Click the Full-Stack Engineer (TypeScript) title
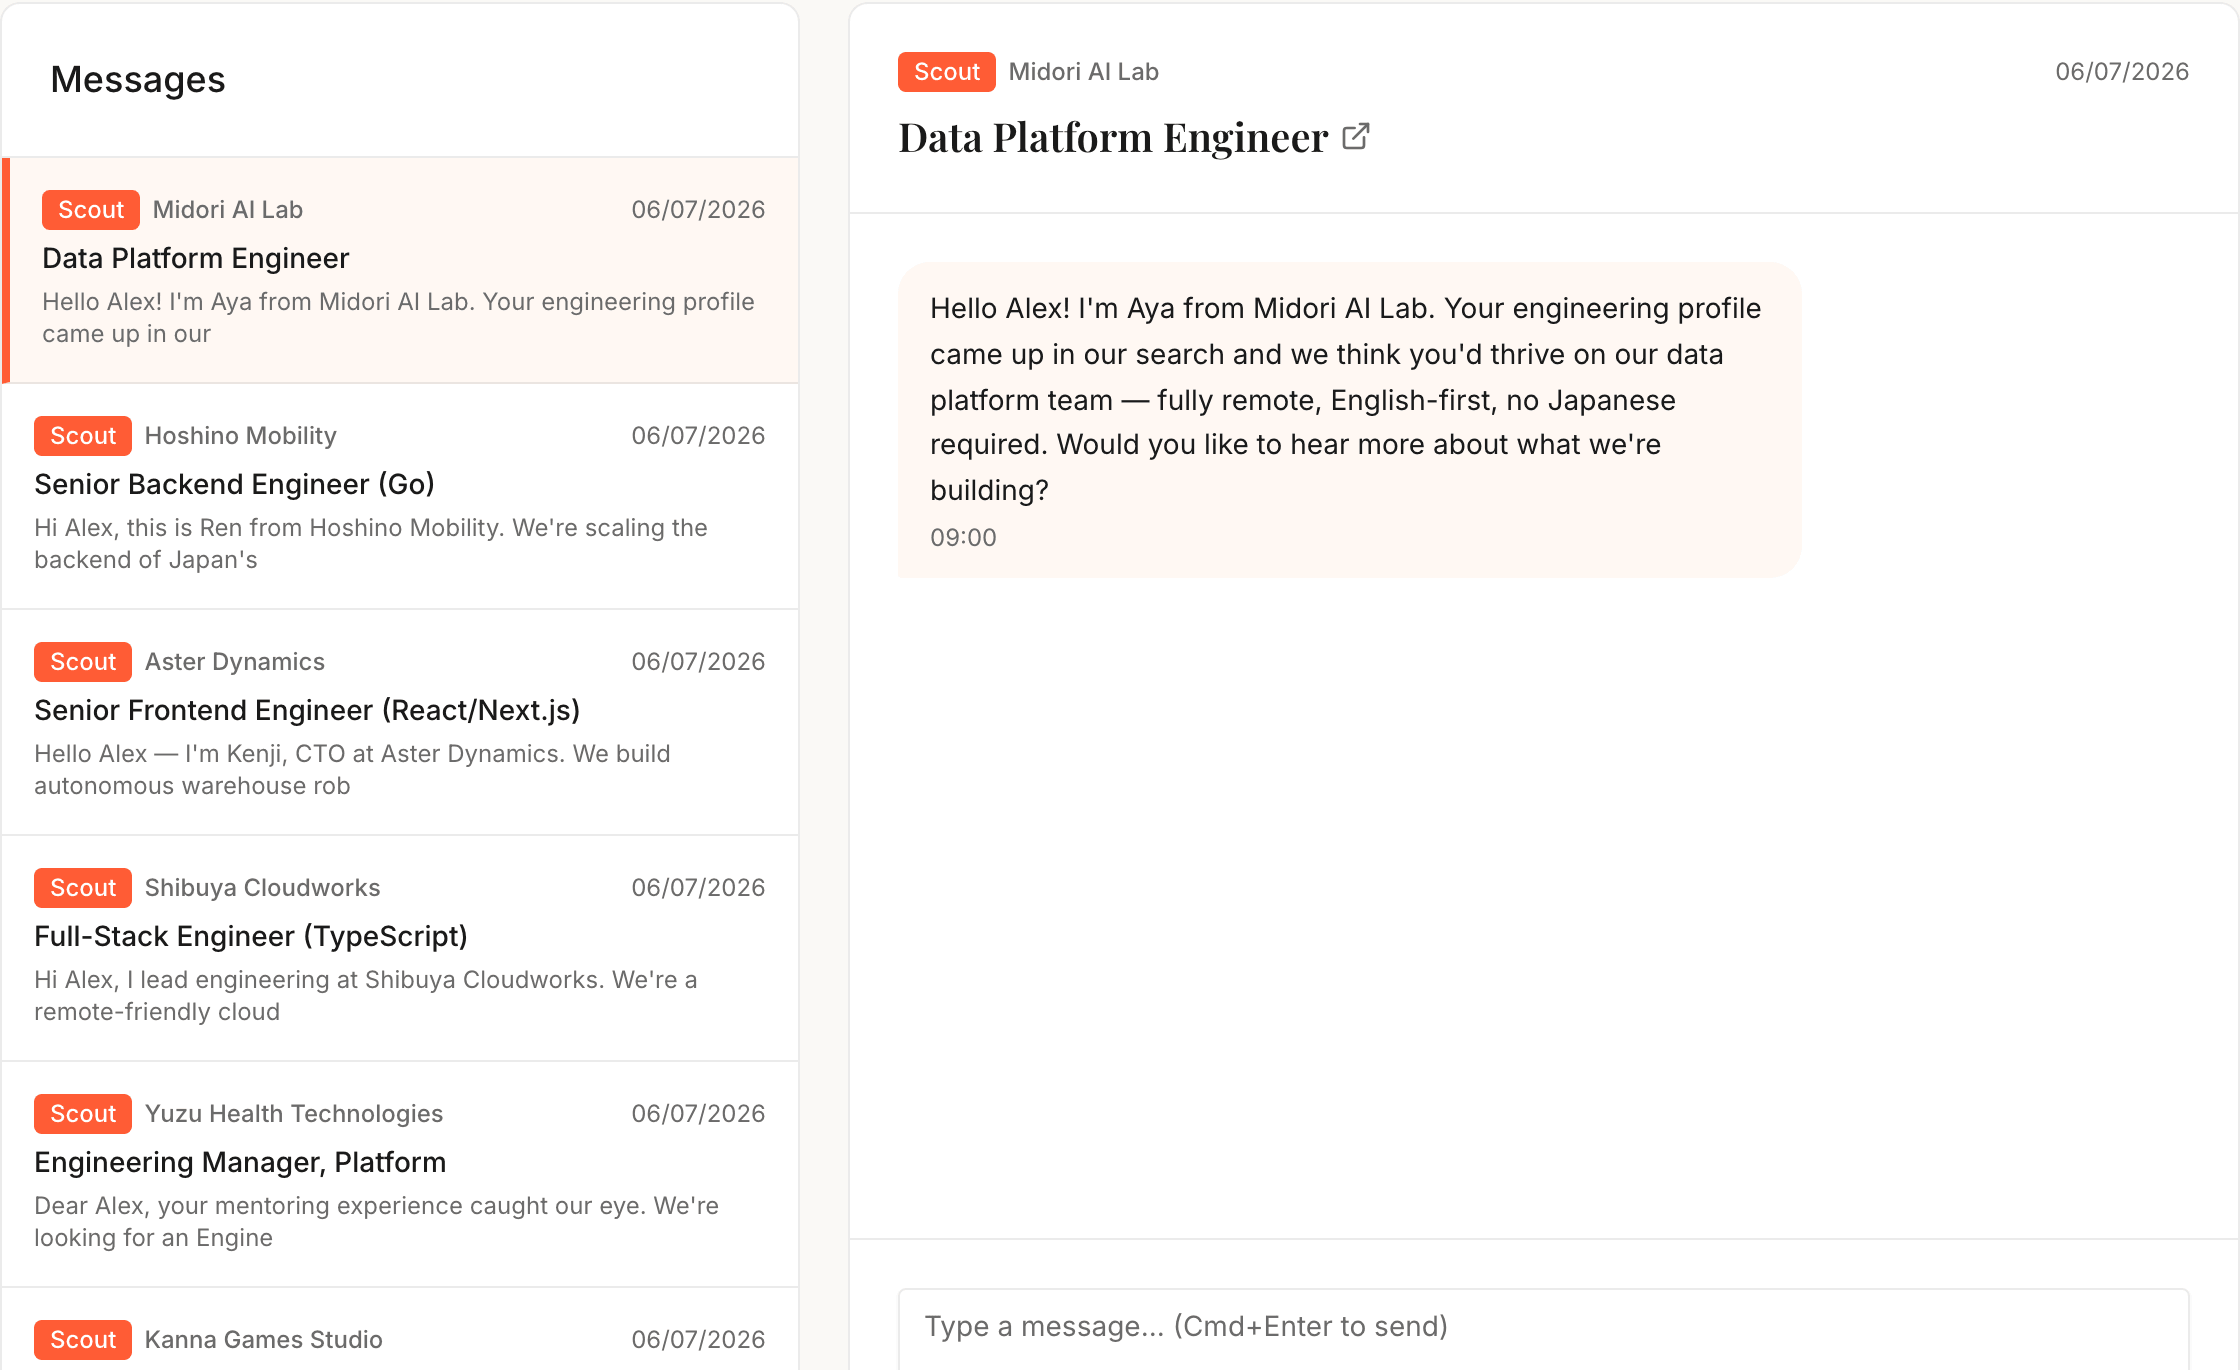The image size is (2240, 1370). [251, 936]
